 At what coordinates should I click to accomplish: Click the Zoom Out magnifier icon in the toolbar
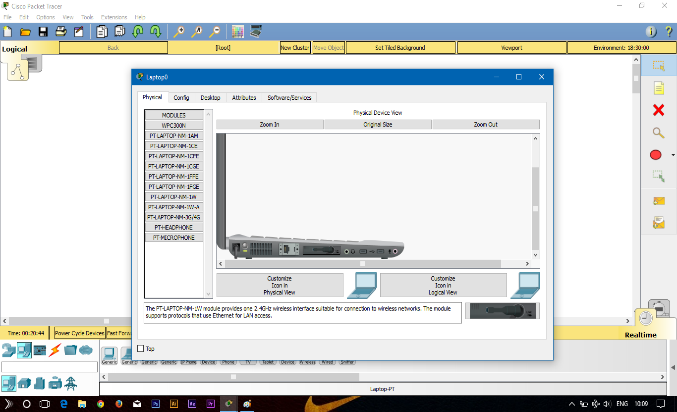[215, 32]
